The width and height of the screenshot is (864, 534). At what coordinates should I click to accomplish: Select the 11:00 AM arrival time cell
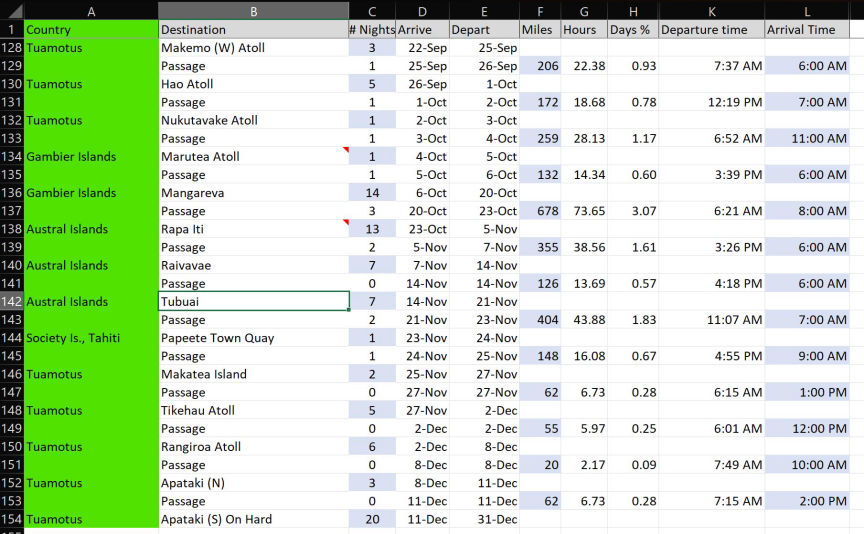pos(807,139)
